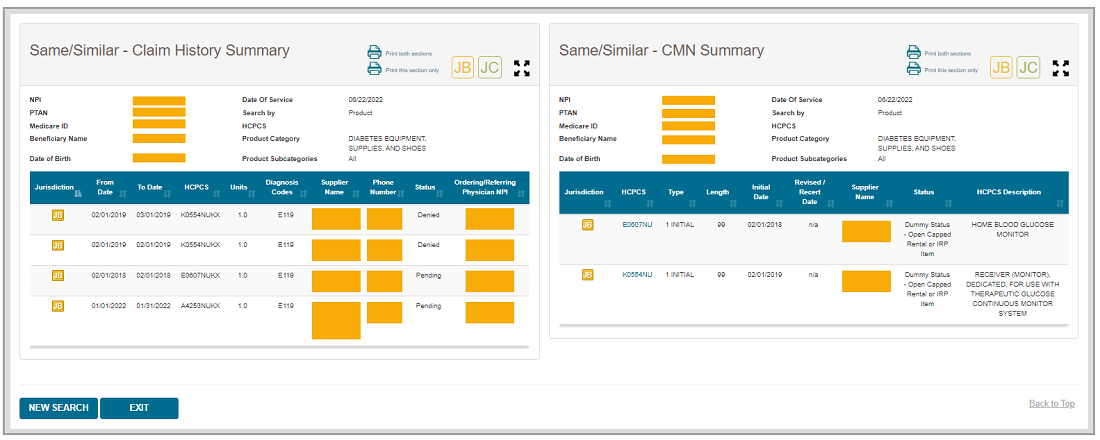This screenshot has height=440, width=1100.
Task: Click printer icon for both sections in CMN Summary
Action: pos(913,53)
